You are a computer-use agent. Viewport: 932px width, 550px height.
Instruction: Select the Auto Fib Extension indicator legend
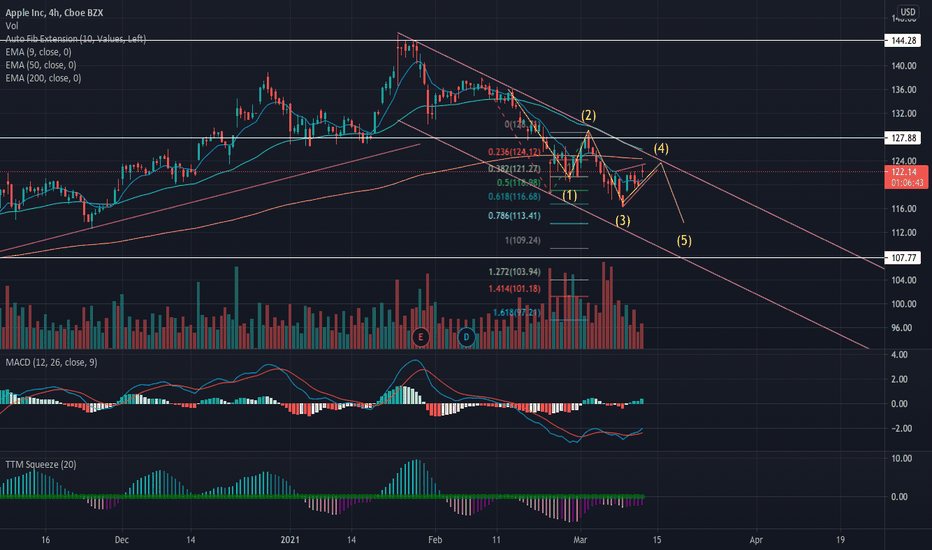click(75, 39)
